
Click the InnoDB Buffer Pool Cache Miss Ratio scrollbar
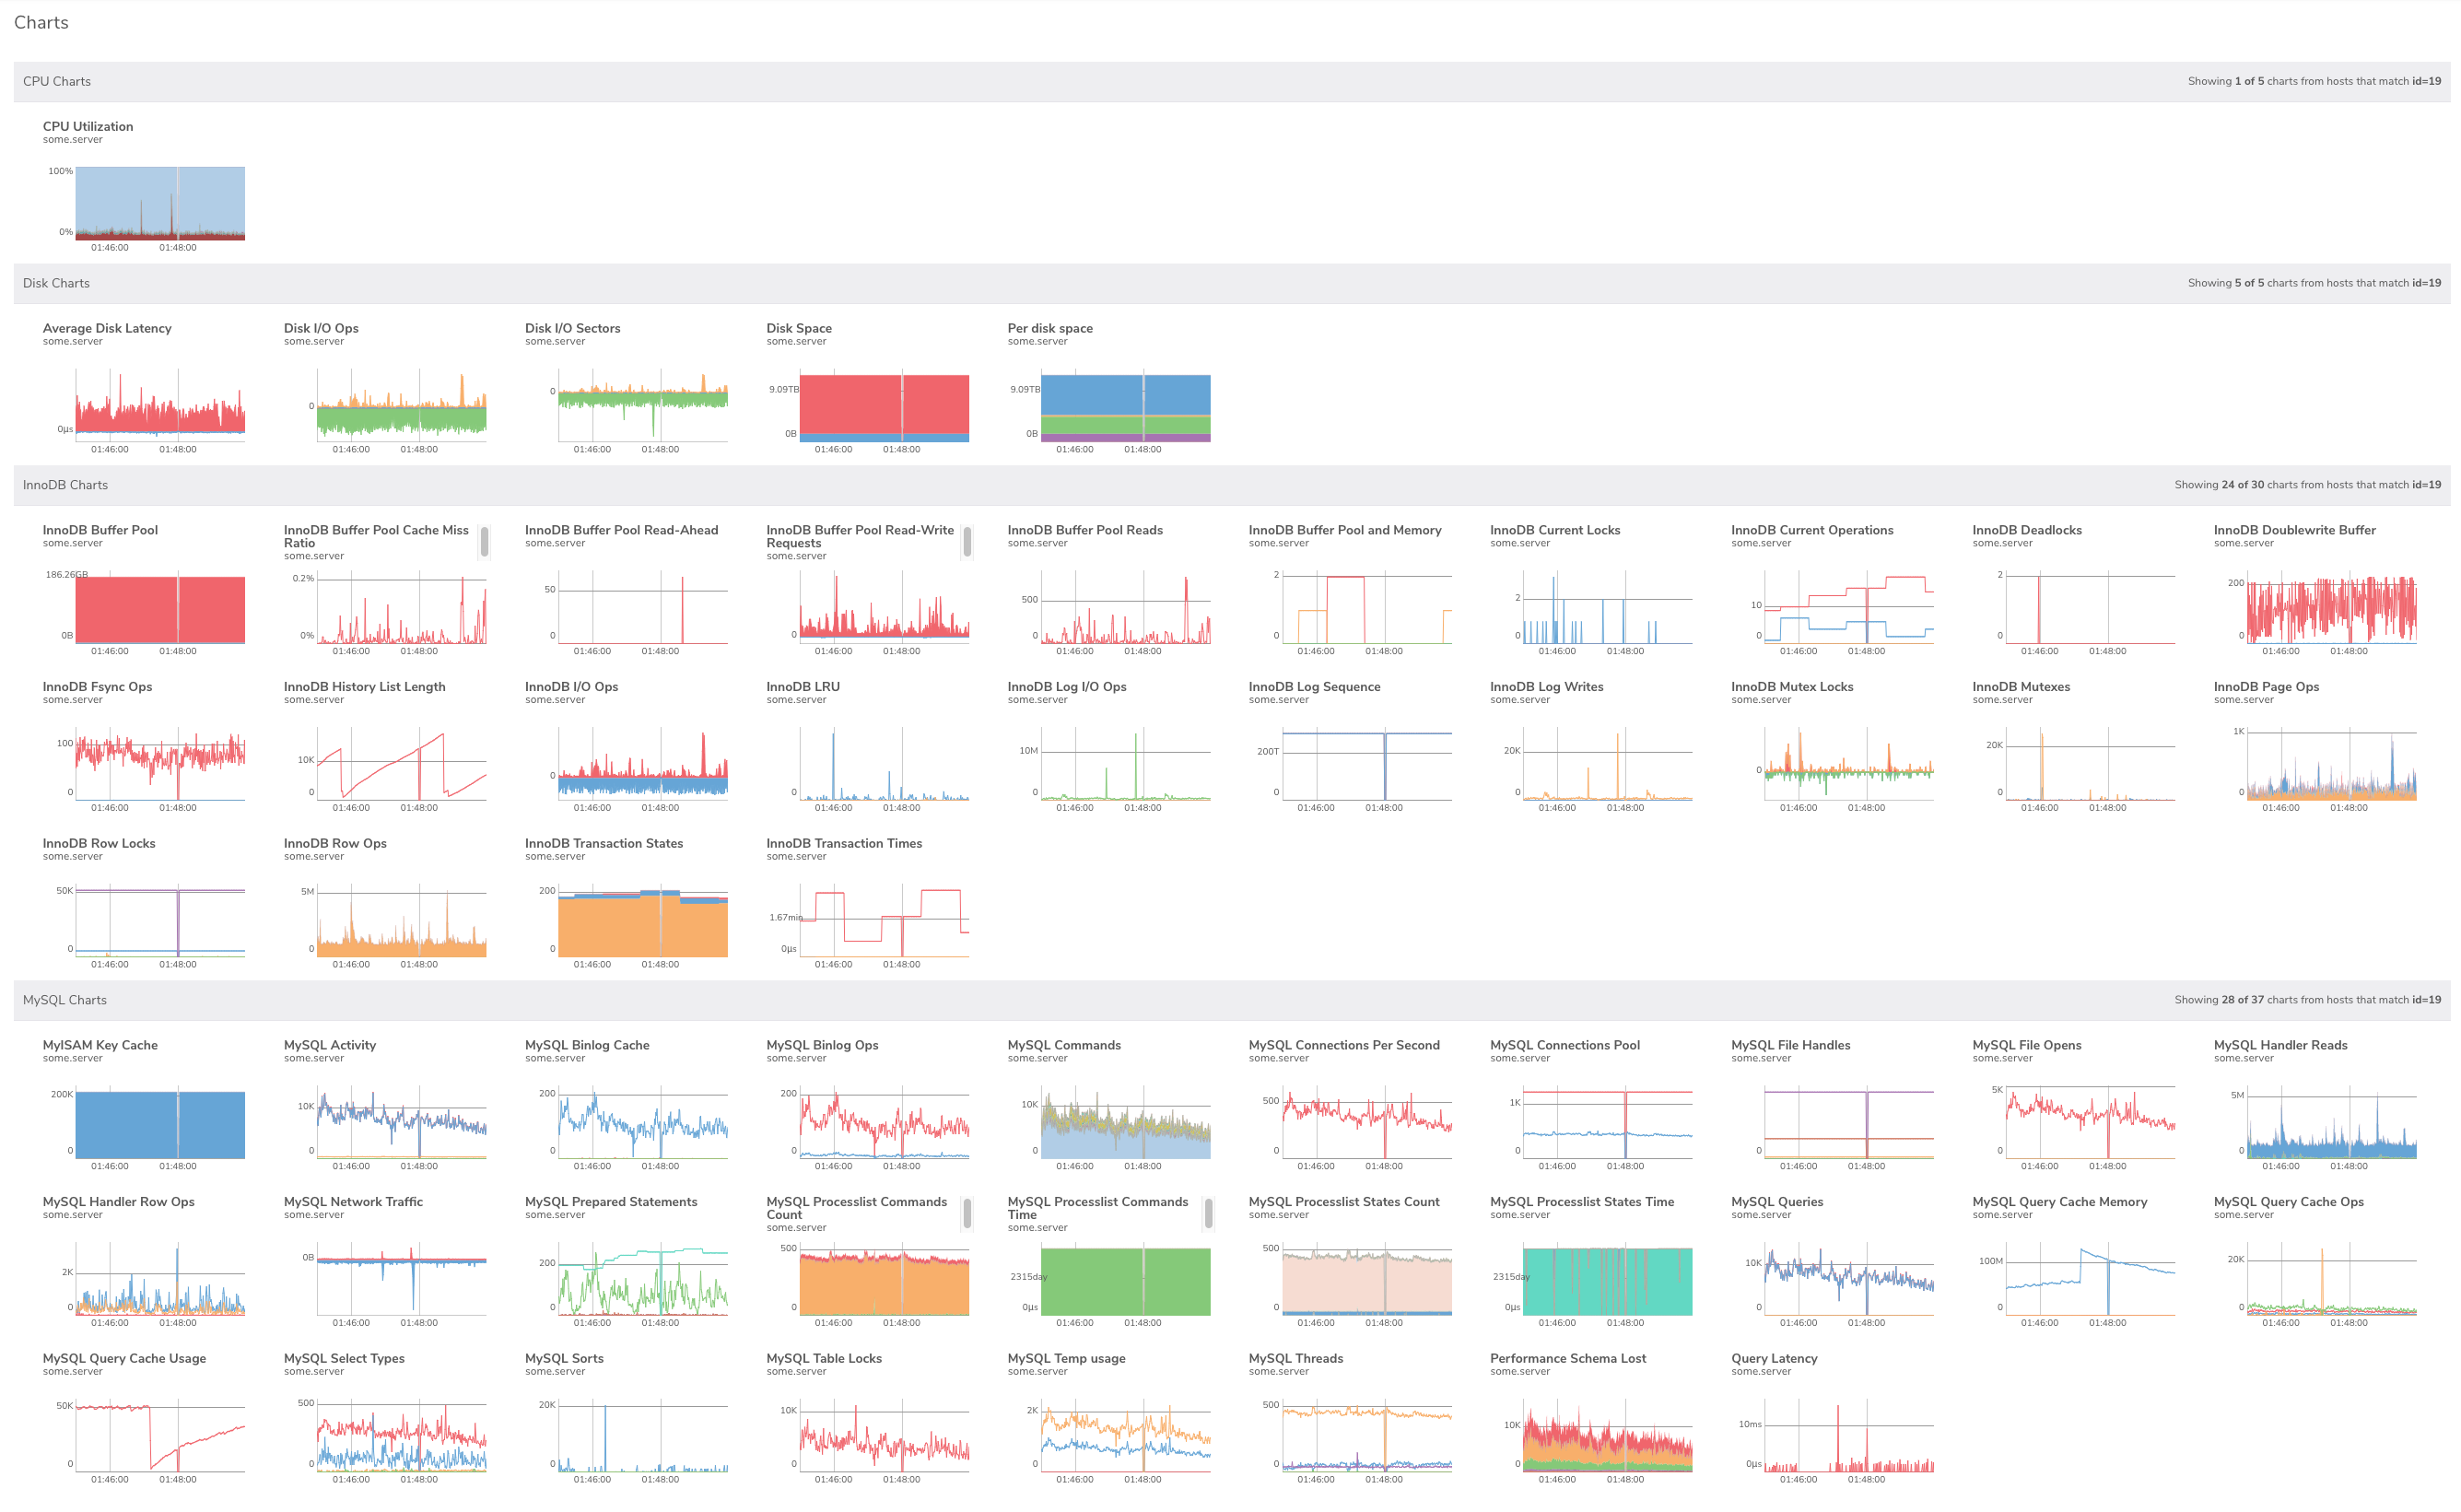pyautogui.click(x=484, y=541)
